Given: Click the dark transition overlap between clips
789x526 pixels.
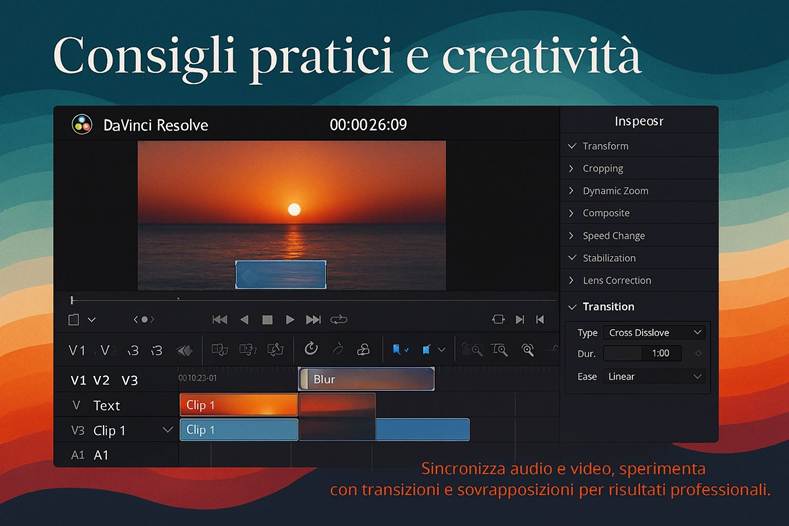Looking at the screenshot, I should pos(337,417).
